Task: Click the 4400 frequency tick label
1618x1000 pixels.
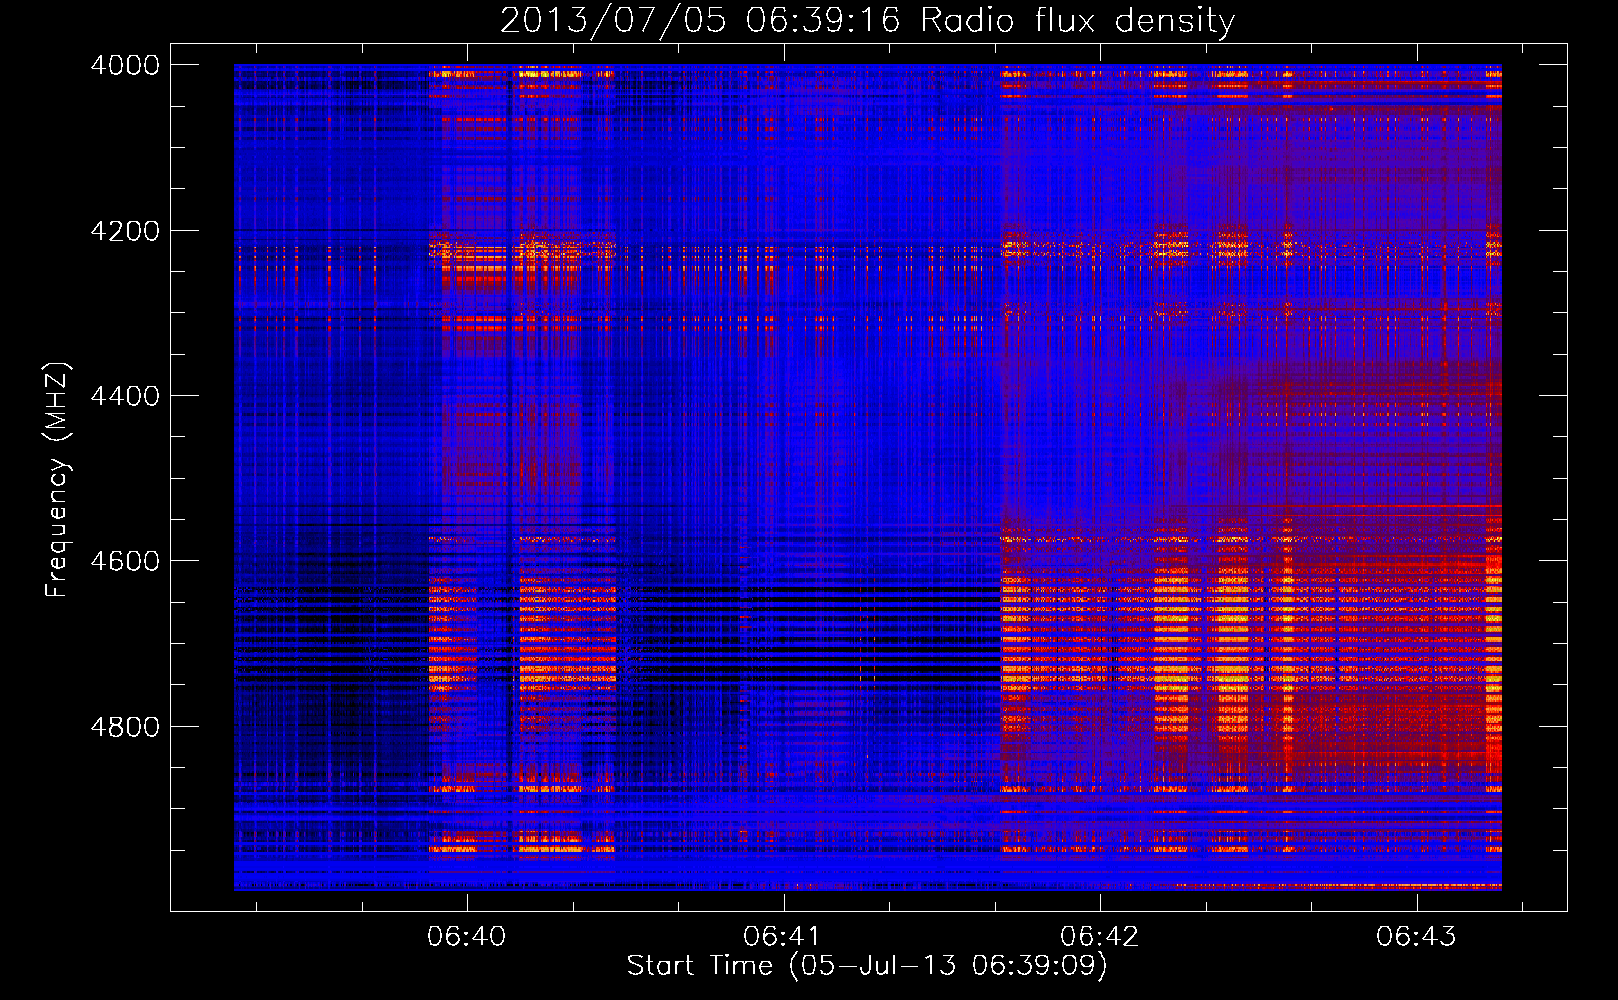Action: point(125,396)
